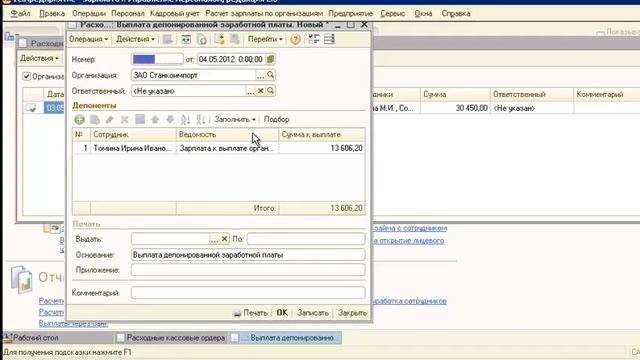Click the Приложение input field

[x=248, y=270]
